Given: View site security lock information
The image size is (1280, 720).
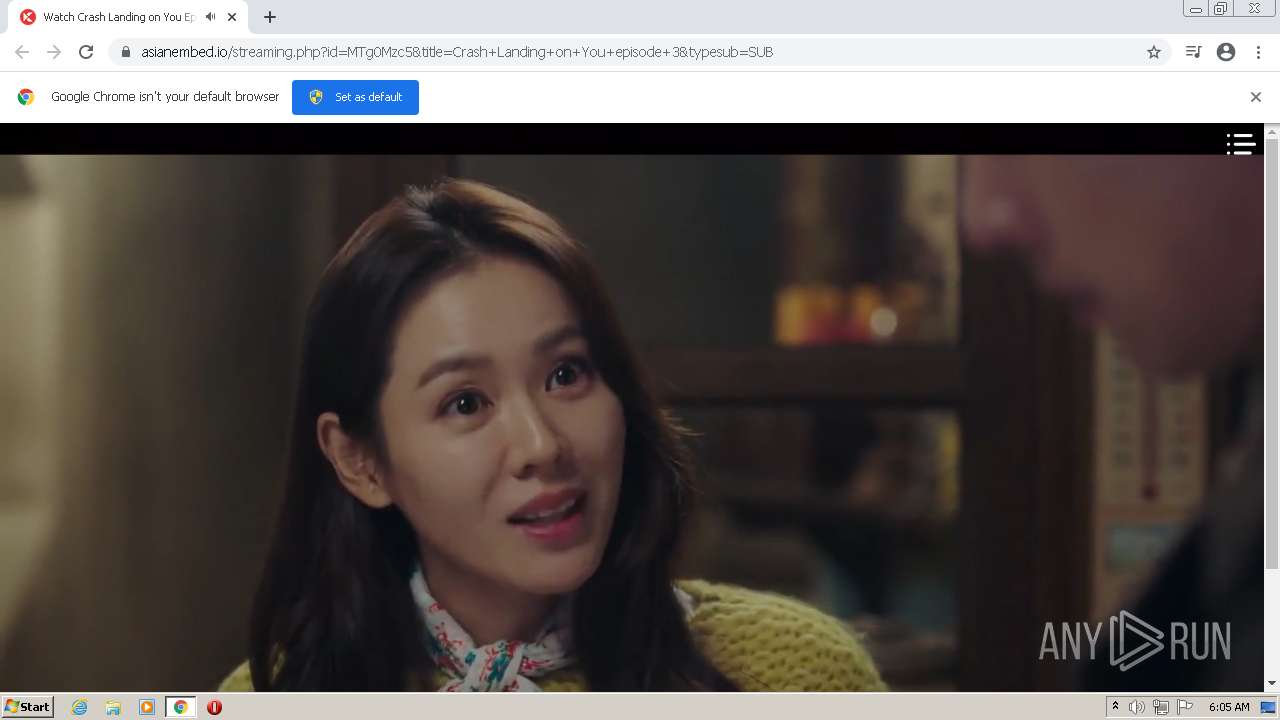Looking at the screenshot, I should [x=125, y=52].
